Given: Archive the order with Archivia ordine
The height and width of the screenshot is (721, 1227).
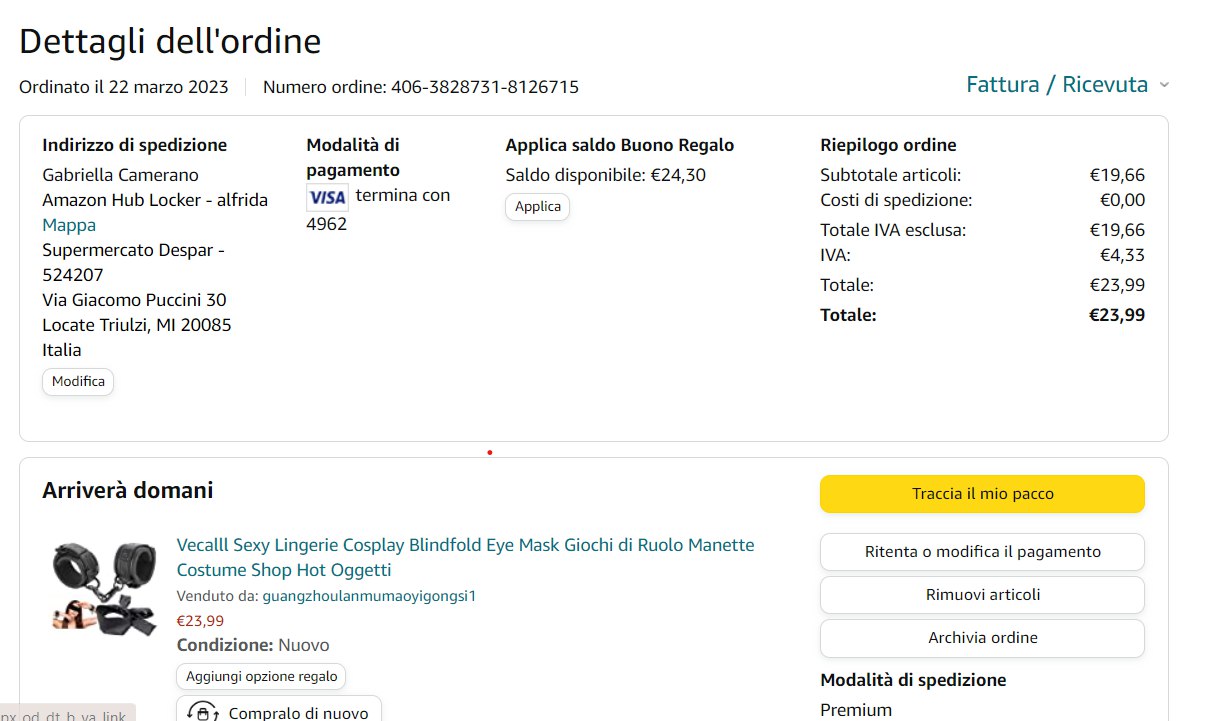Looking at the screenshot, I should 982,638.
